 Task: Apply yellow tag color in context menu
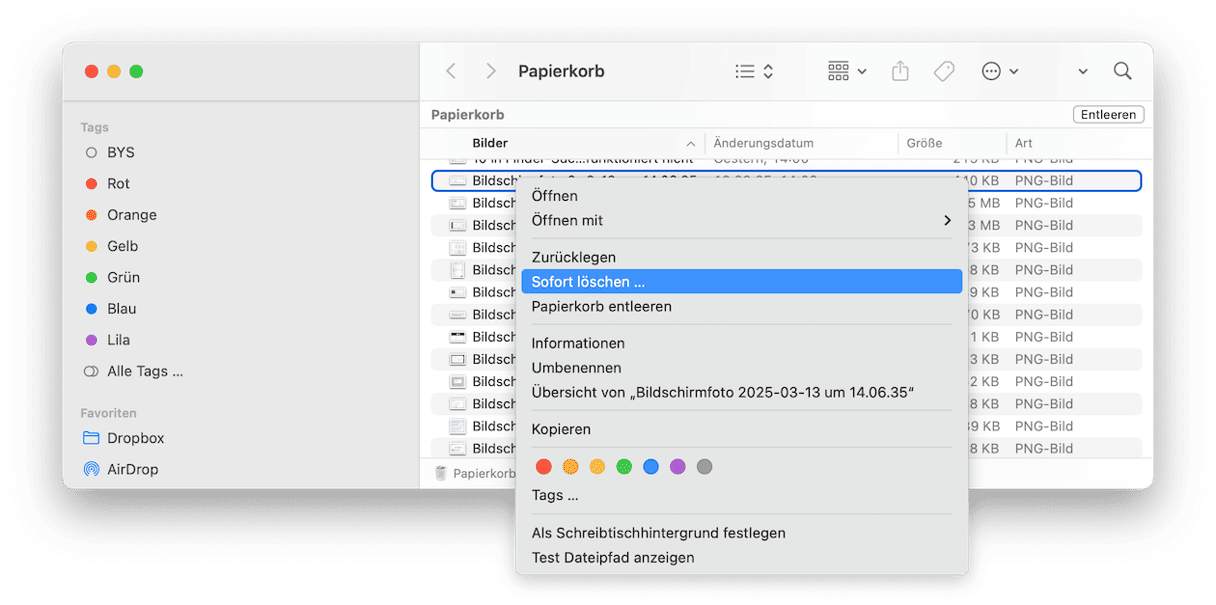tap(598, 466)
